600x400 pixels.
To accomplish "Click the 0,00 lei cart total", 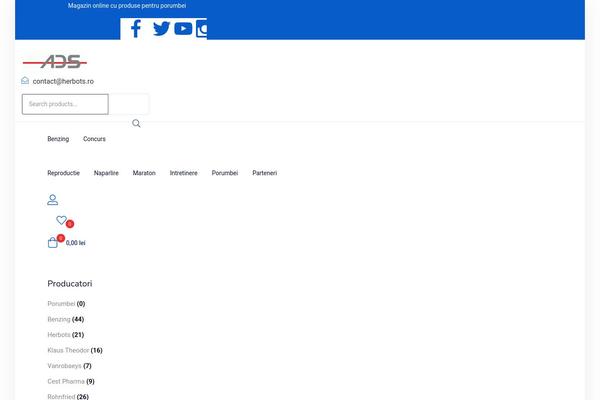I will (75, 243).
